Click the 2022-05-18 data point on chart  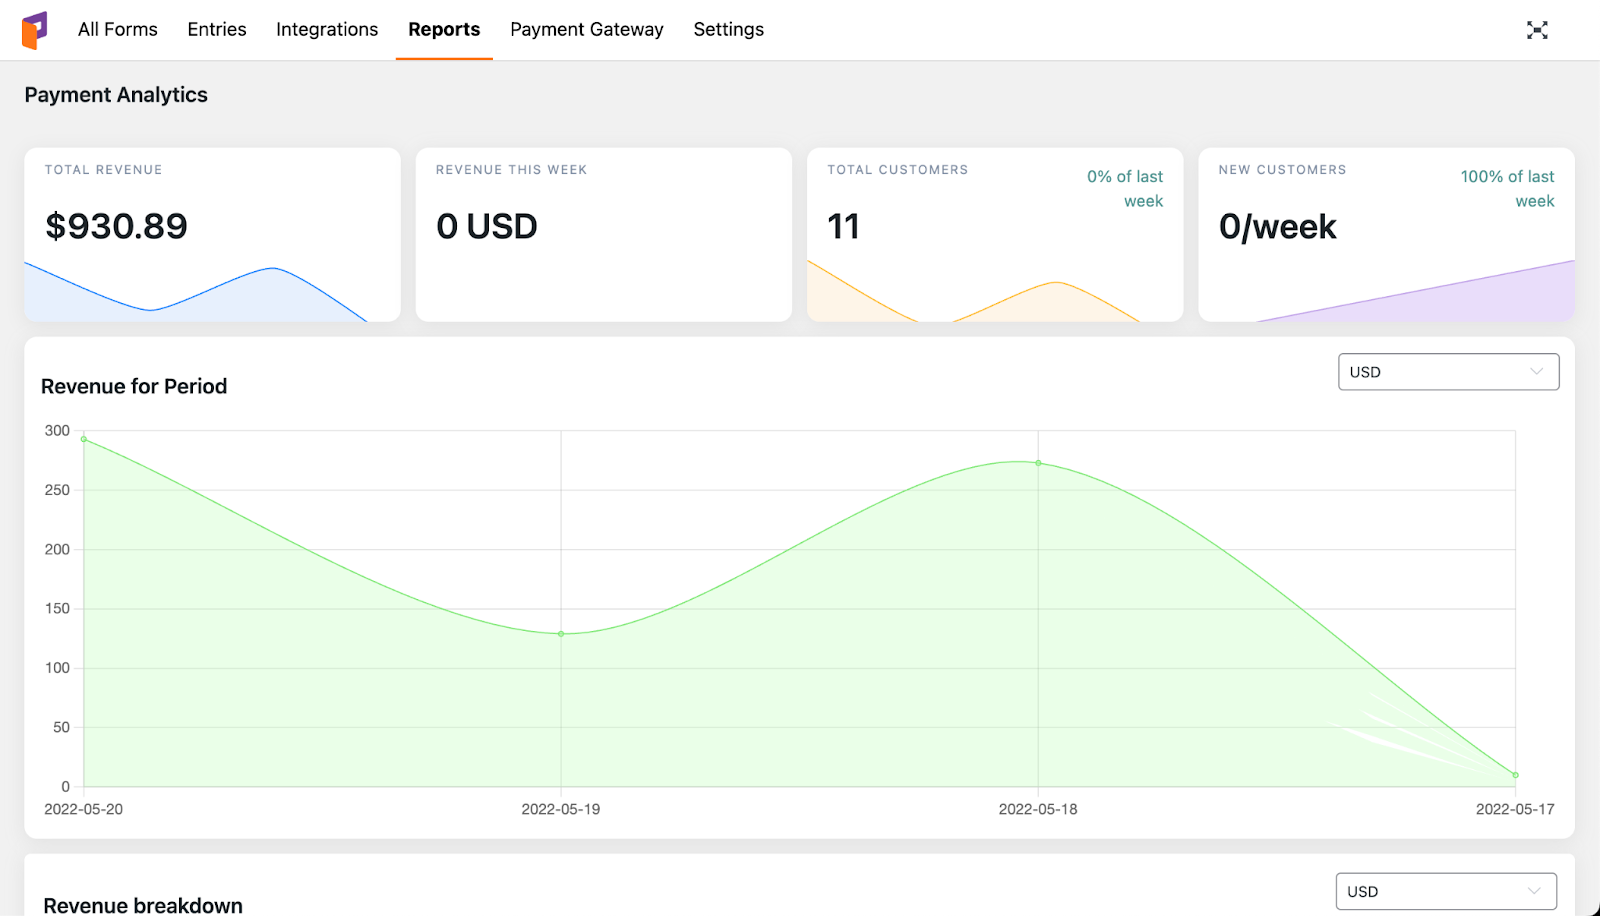pyautogui.click(x=1038, y=463)
